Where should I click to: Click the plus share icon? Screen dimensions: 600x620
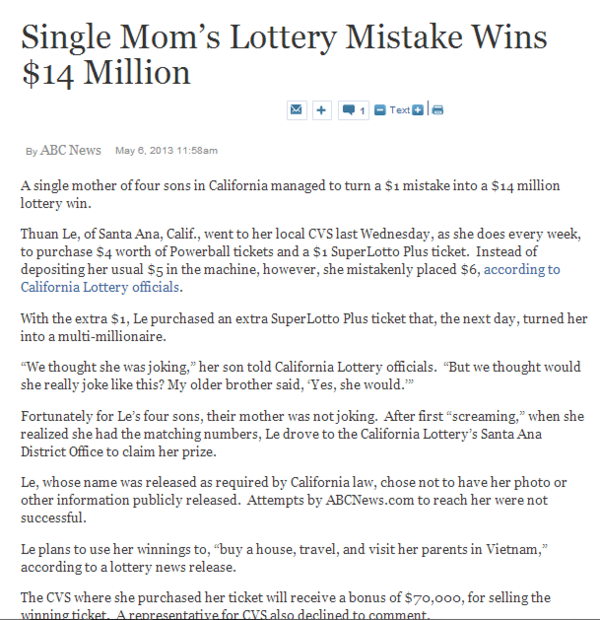(x=321, y=110)
